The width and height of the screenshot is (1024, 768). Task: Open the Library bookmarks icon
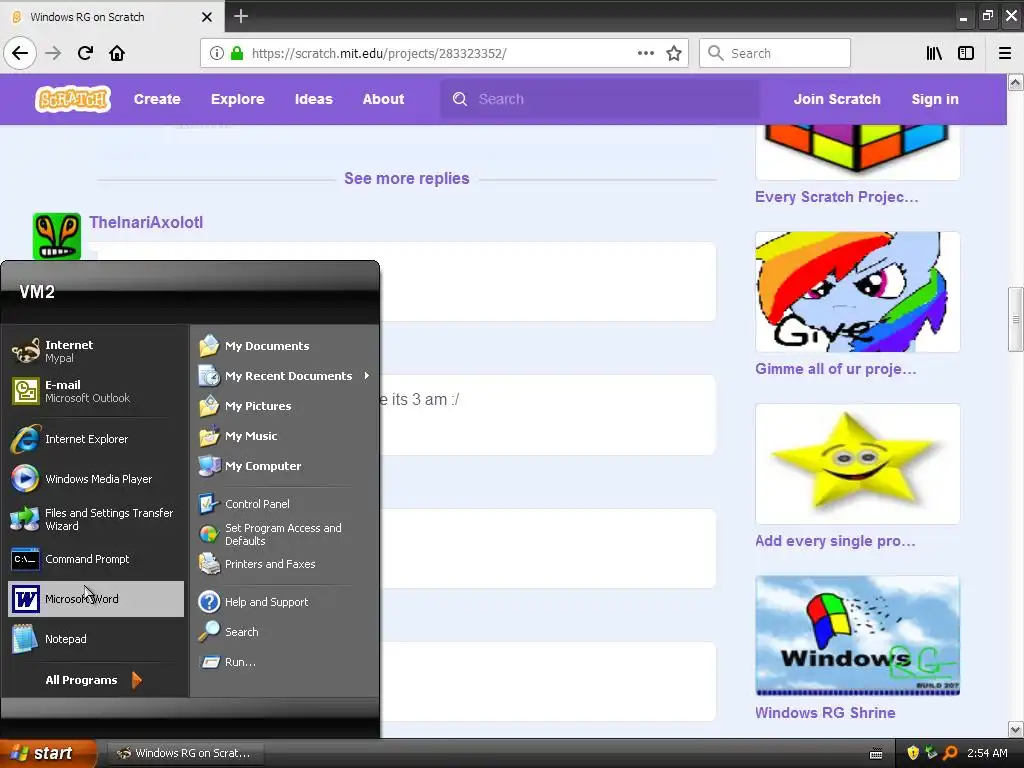[x=934, y=53]
